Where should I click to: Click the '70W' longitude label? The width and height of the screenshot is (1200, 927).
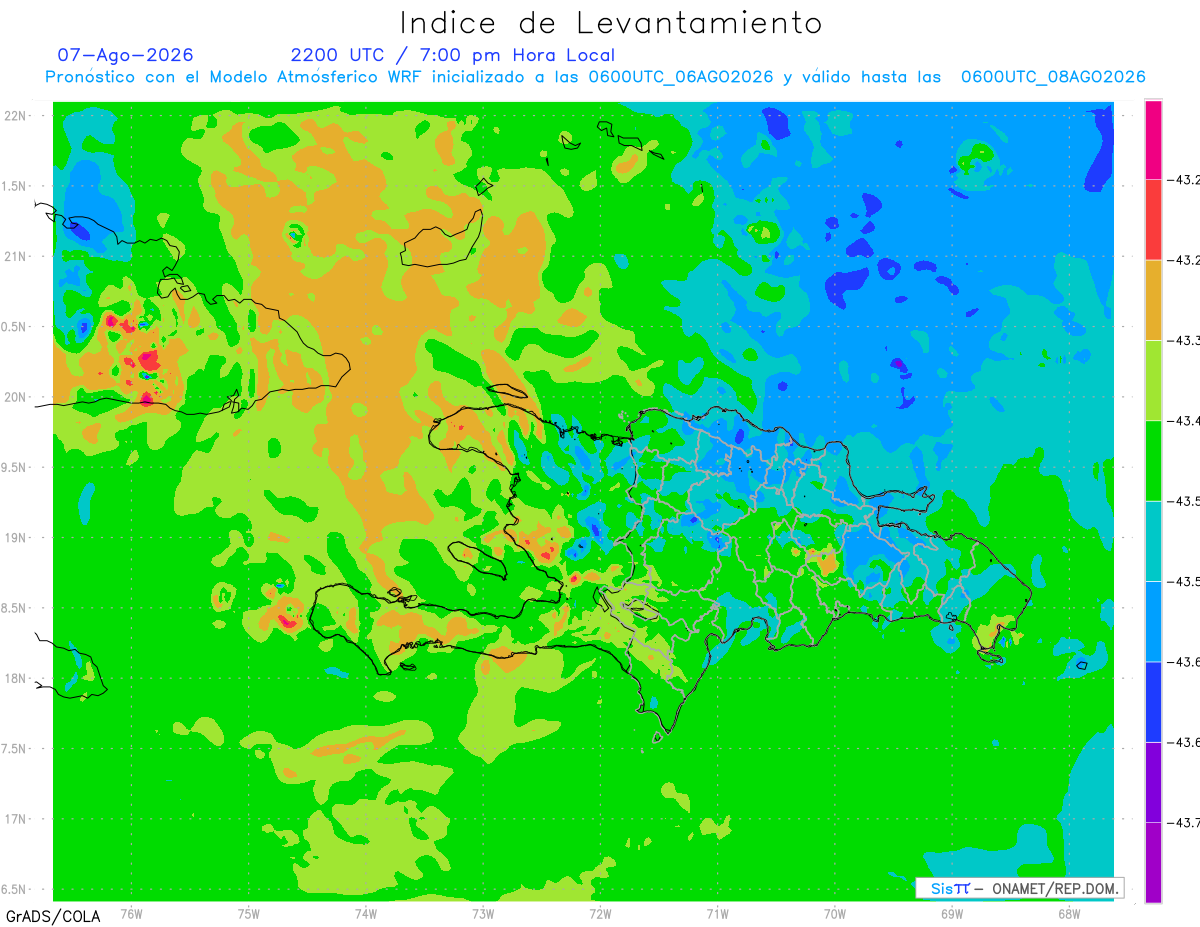(x=835, y=914)
